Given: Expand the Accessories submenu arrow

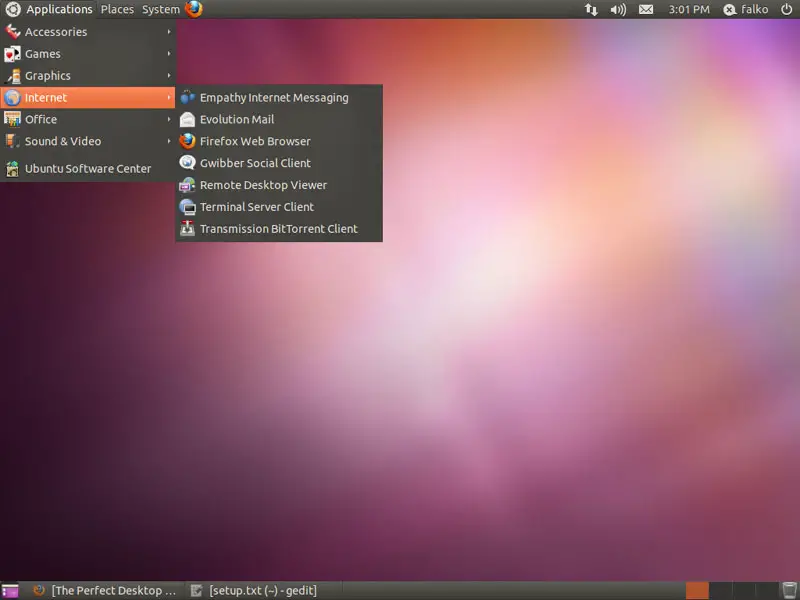Looking at the screenshot, I should (x=168, y=32).
